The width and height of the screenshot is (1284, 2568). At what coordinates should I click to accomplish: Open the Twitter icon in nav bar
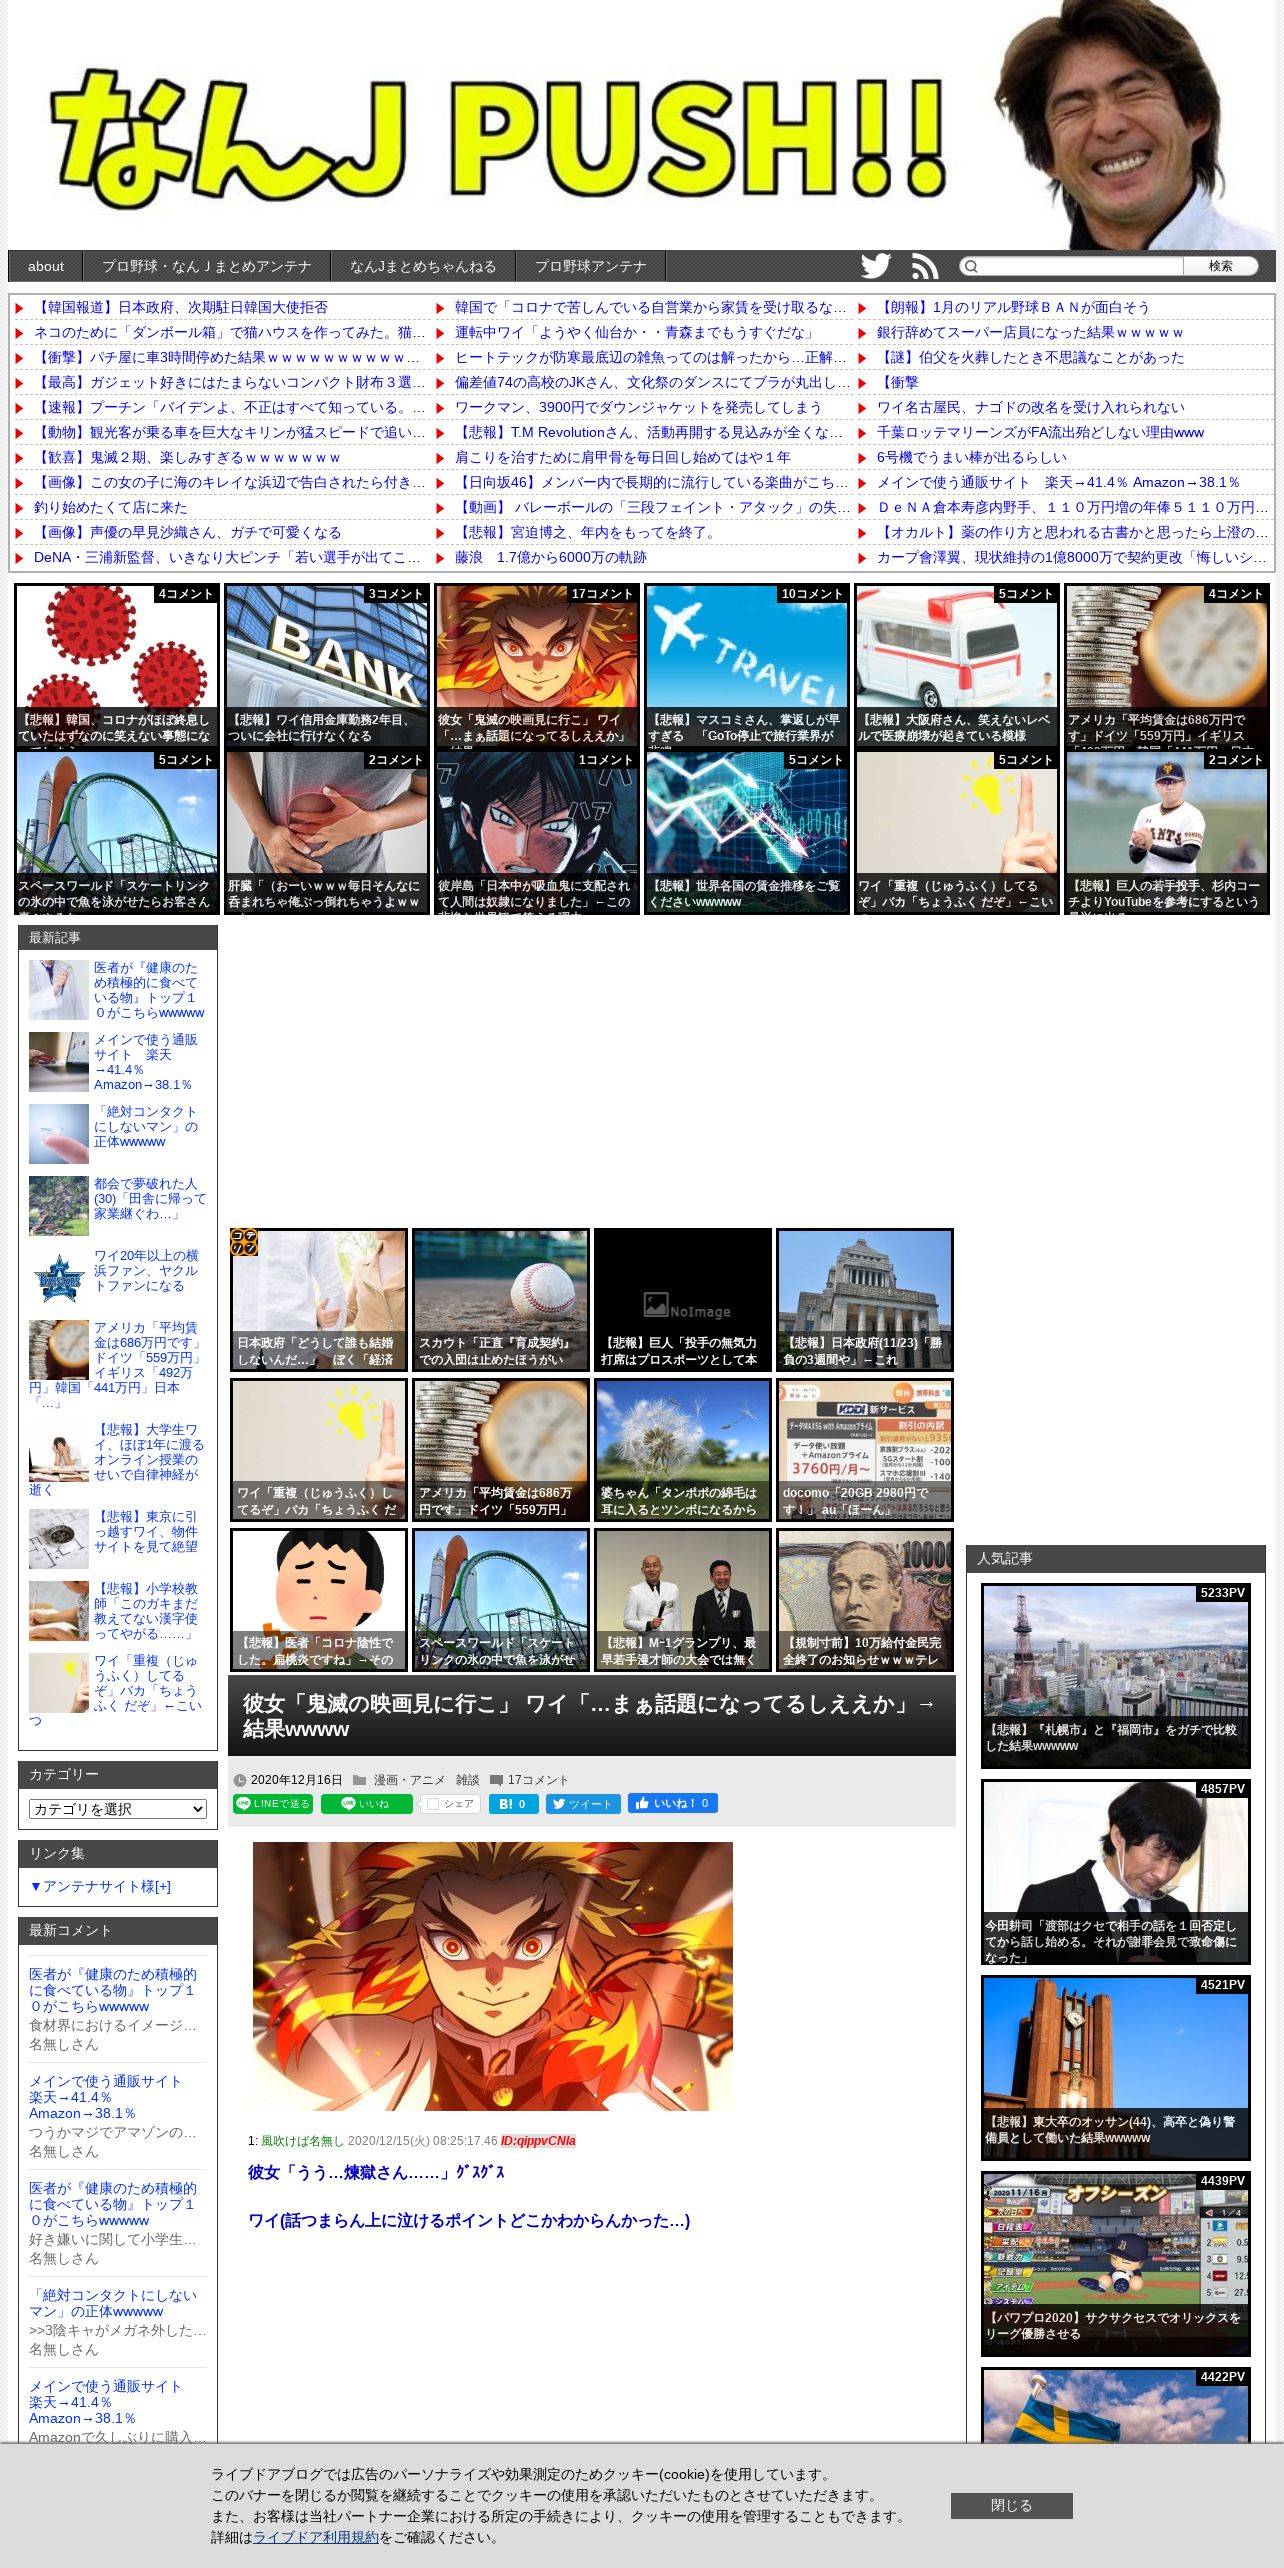[876, 266]
